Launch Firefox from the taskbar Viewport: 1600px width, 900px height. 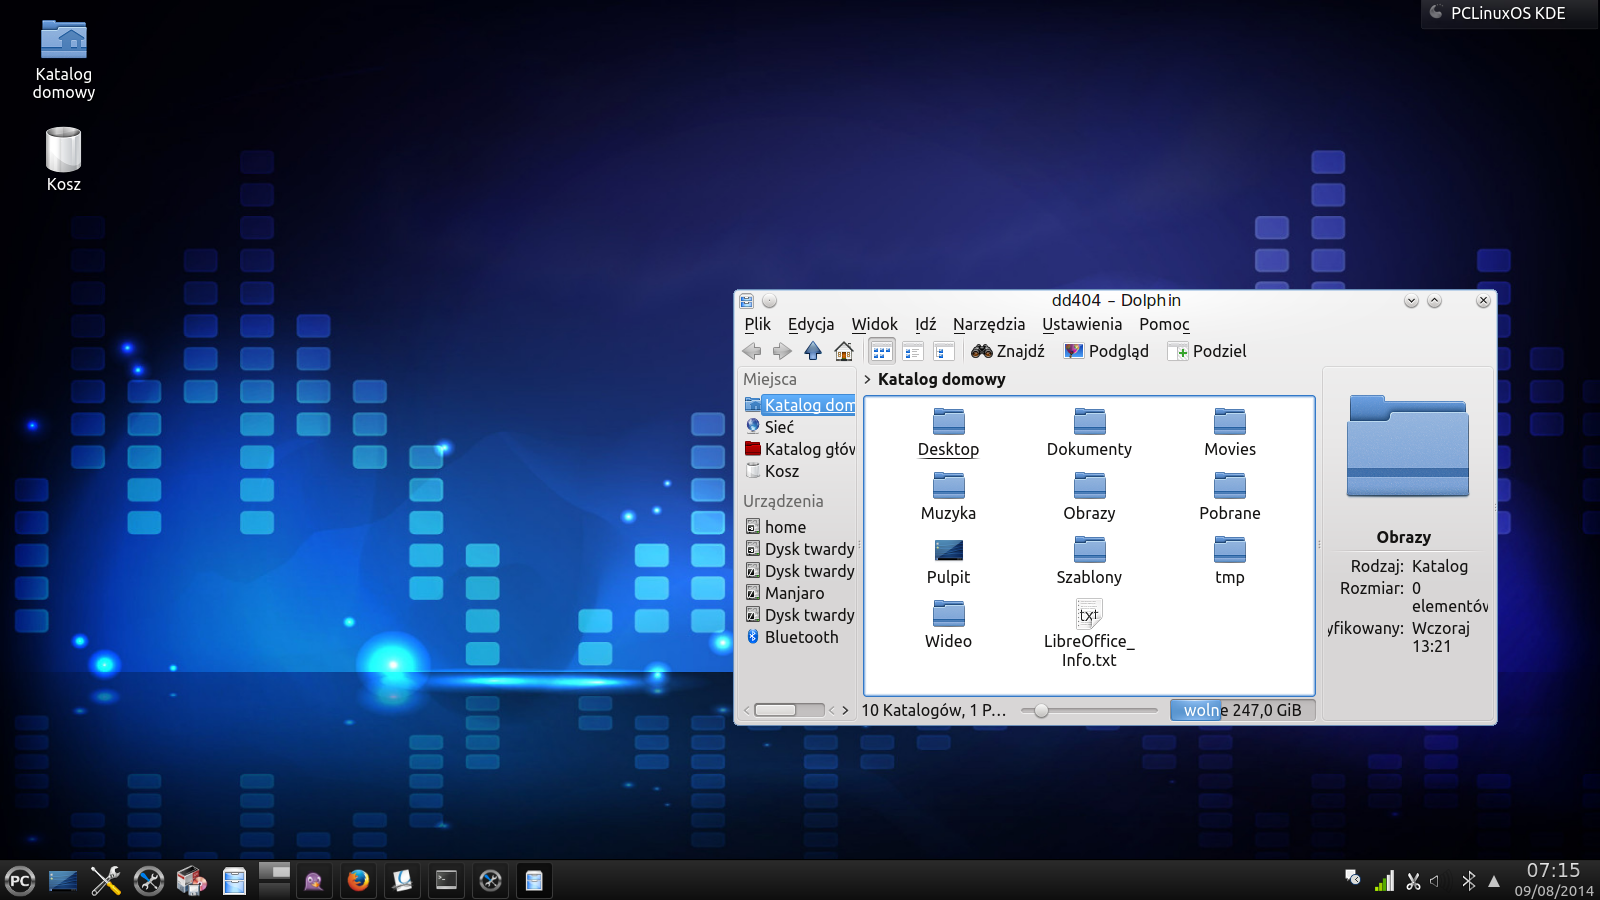(x=358, y=880)
